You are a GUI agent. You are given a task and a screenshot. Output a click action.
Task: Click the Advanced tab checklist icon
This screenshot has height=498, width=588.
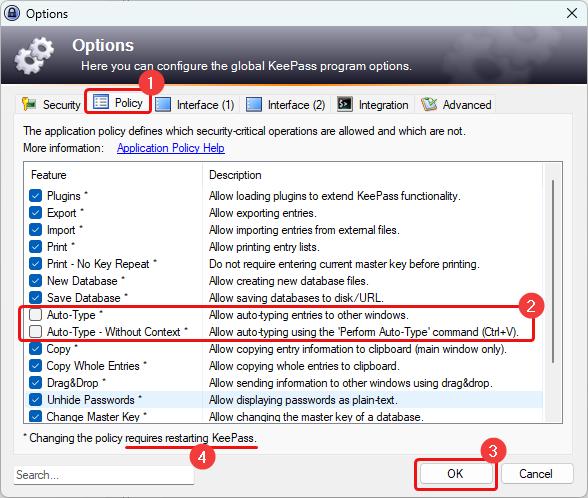click(x=429, y=104)
